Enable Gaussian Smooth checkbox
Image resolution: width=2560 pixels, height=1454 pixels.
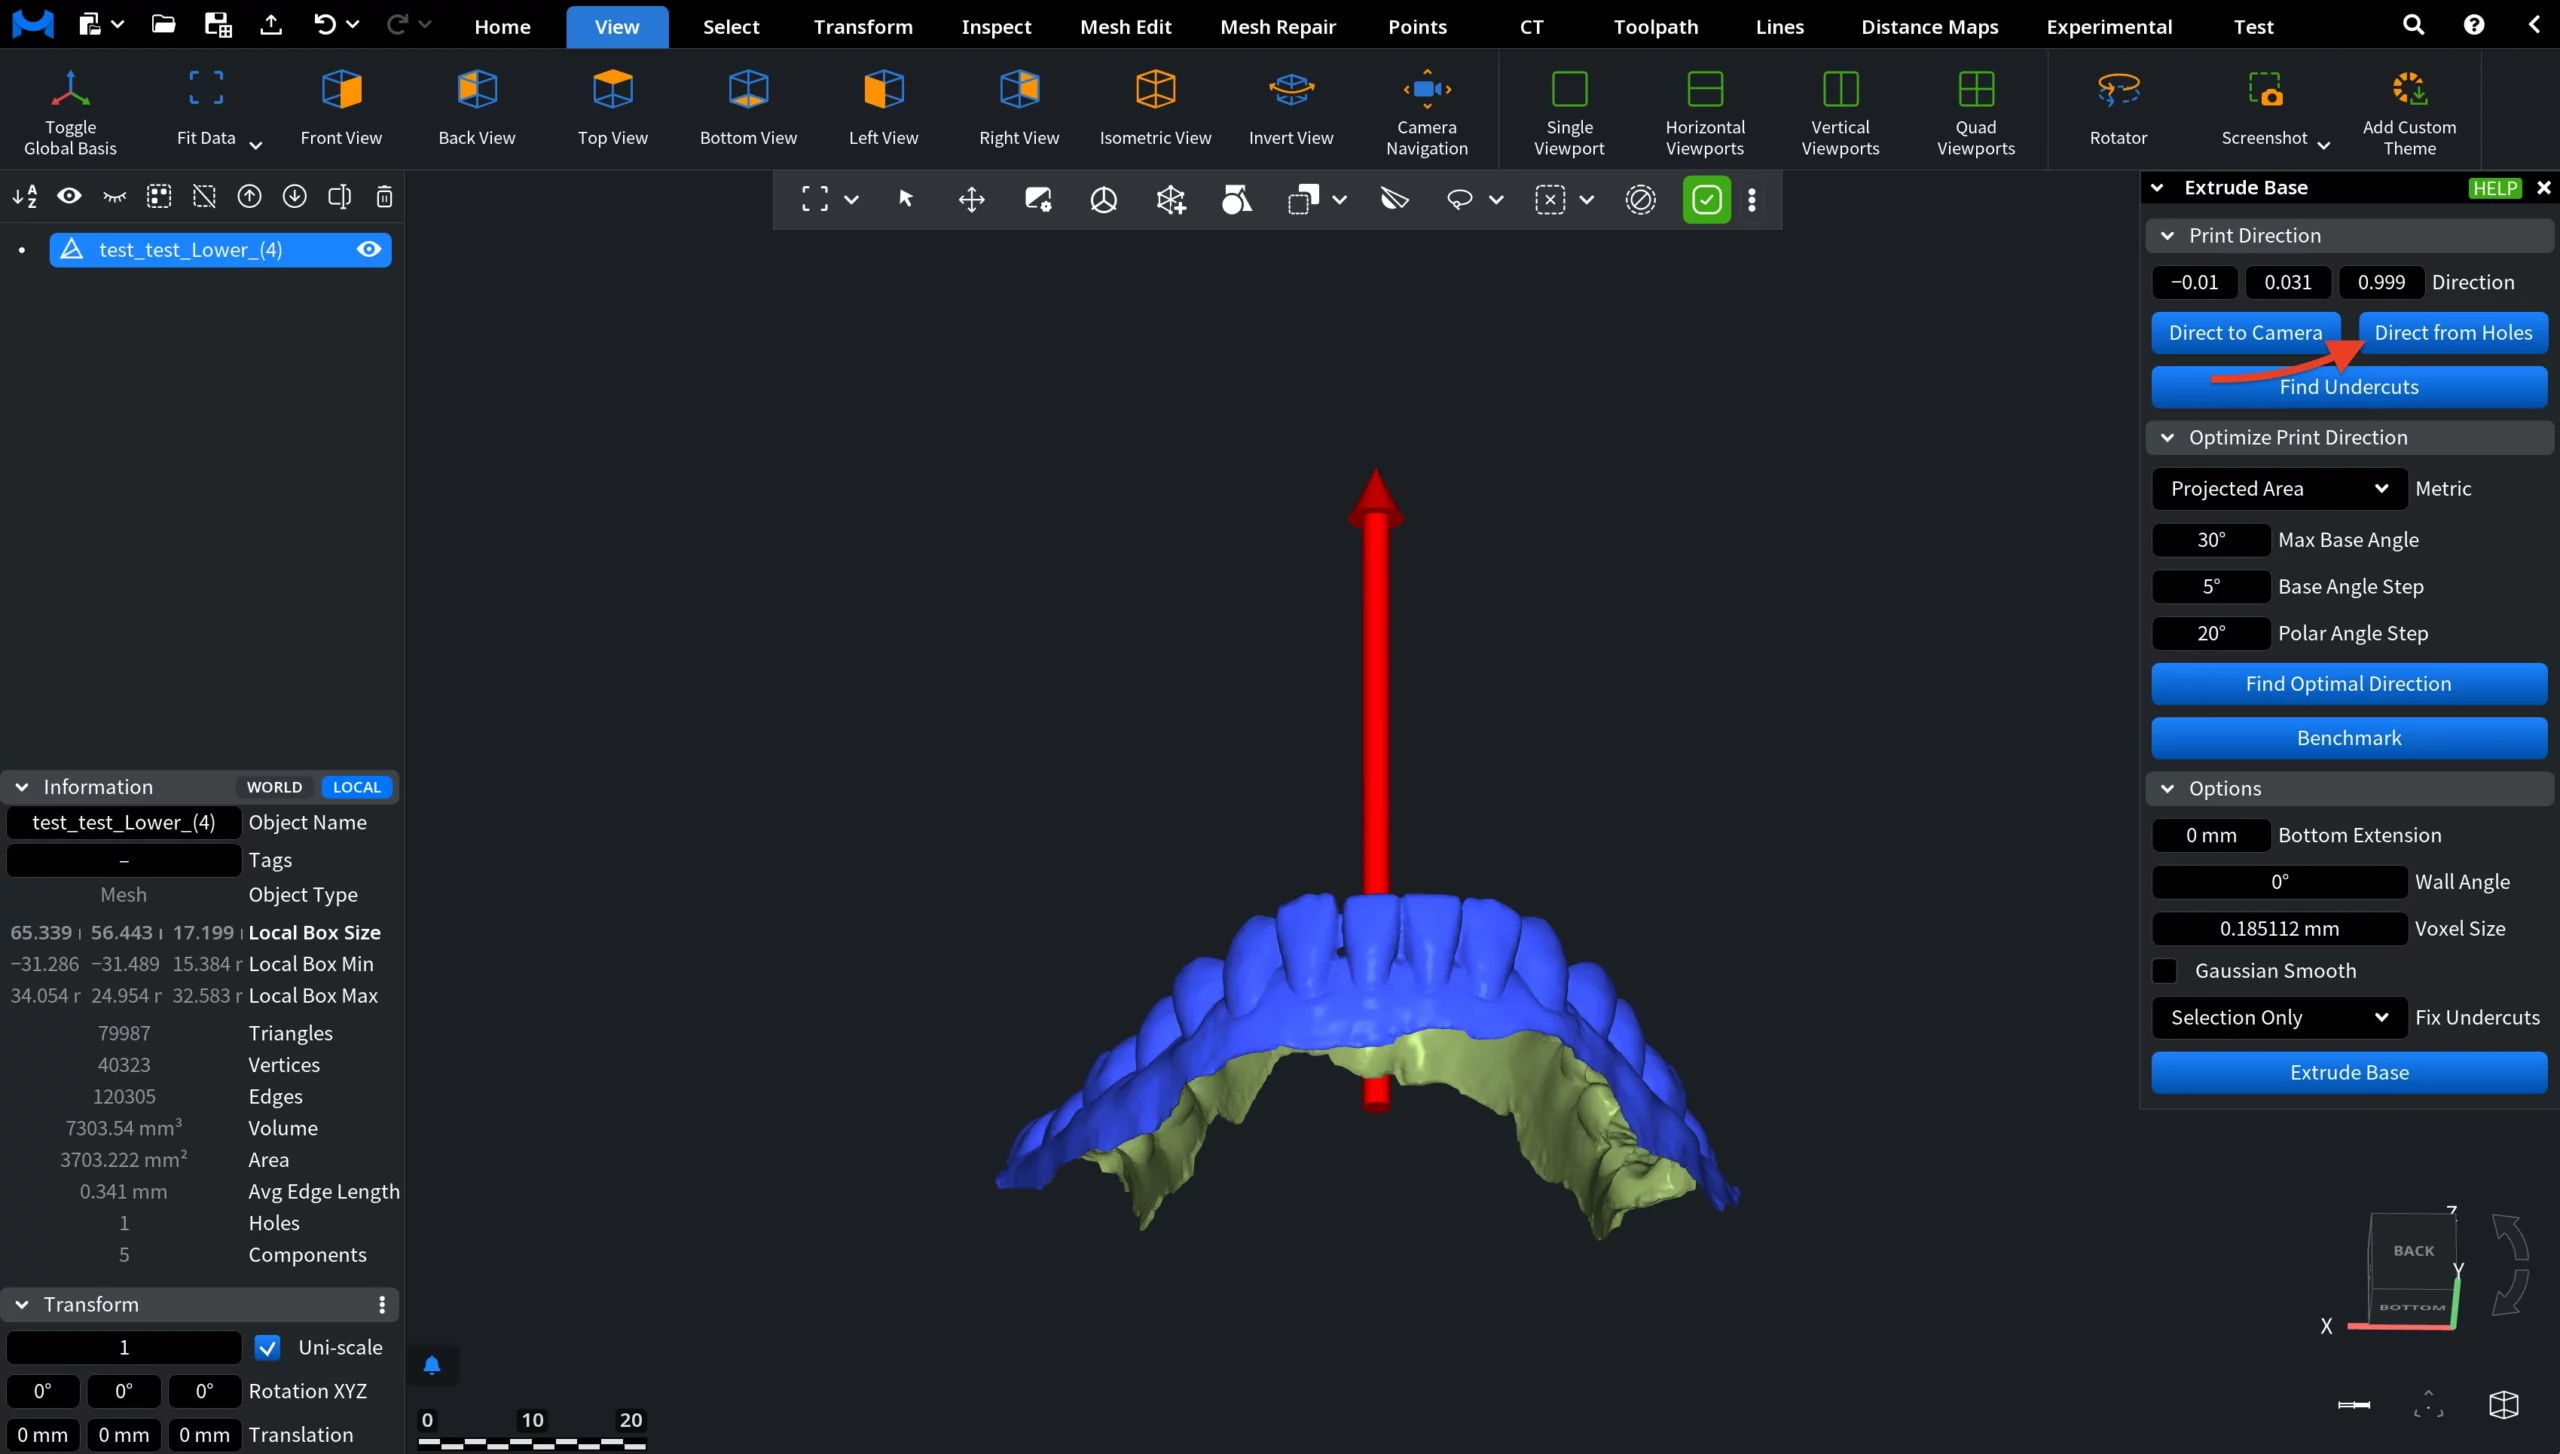pyautogui.click(x=2165, y=971)
